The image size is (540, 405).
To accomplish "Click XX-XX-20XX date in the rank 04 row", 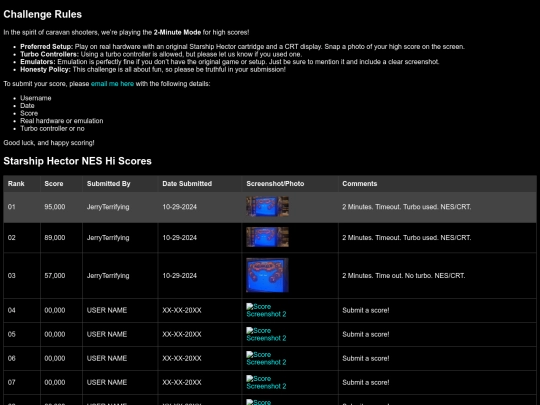I will point(182,310).
